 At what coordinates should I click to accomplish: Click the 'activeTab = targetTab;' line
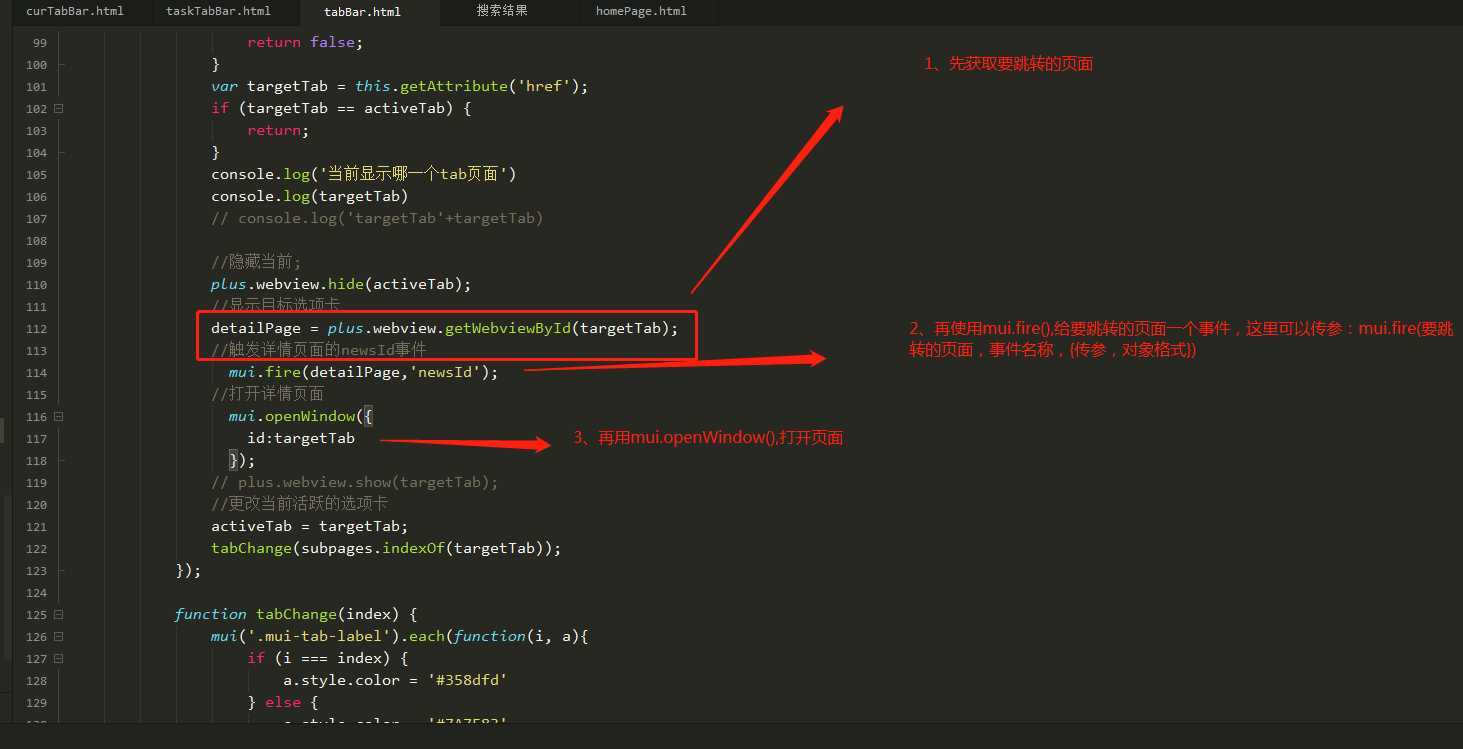point(310,526)
